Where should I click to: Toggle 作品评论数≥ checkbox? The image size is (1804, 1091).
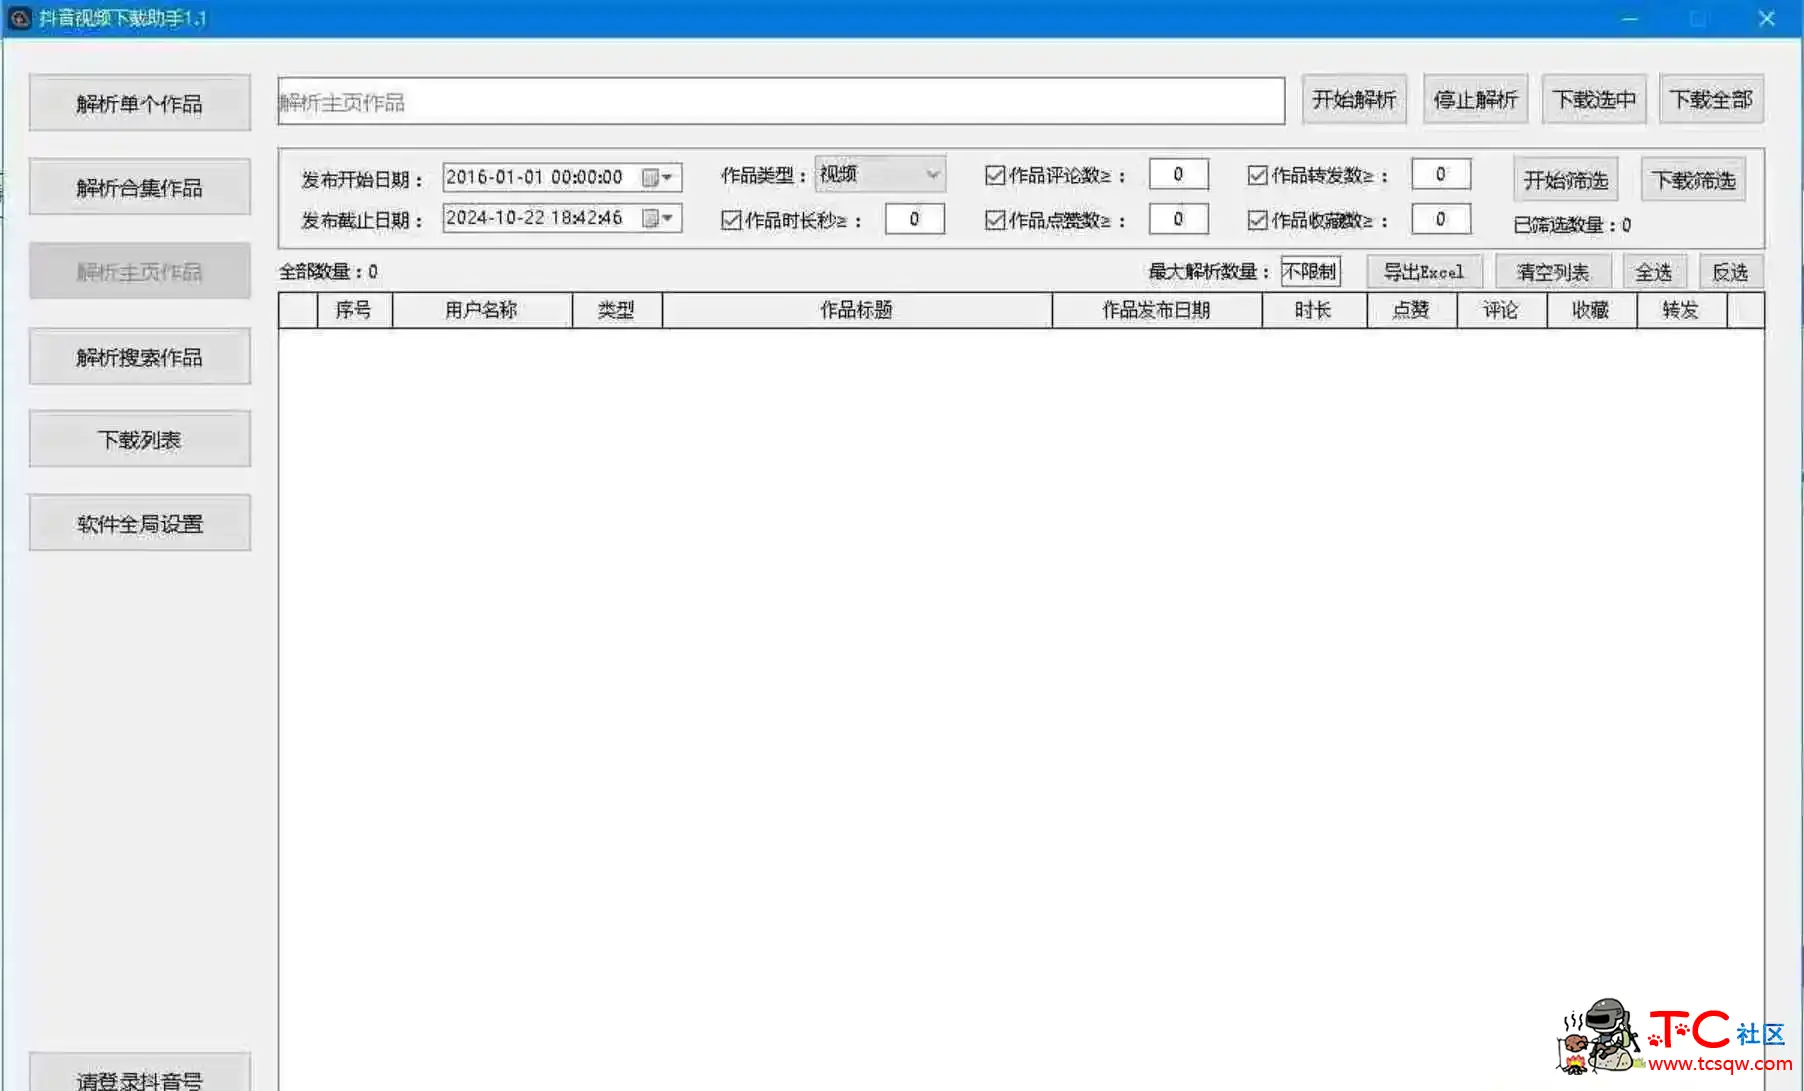[x=995, y=176]
